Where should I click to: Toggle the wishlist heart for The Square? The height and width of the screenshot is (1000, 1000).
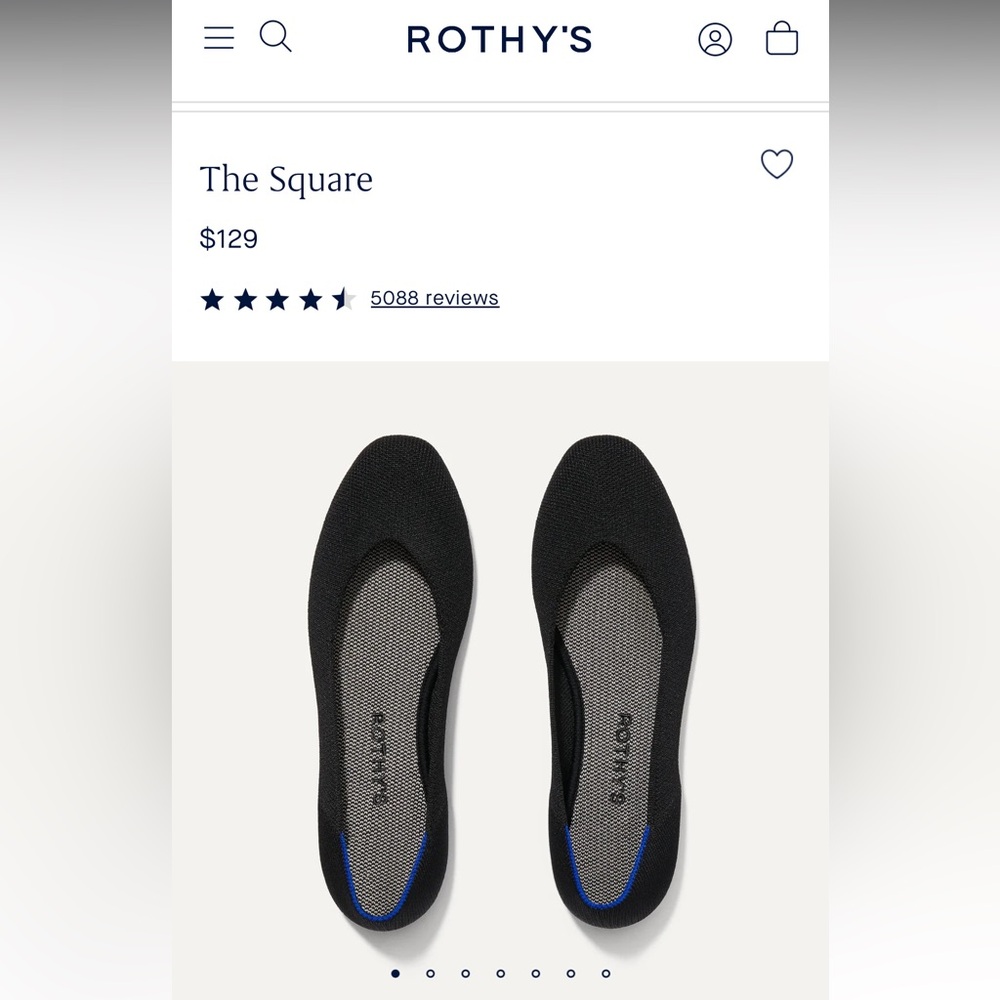(777, 164)
